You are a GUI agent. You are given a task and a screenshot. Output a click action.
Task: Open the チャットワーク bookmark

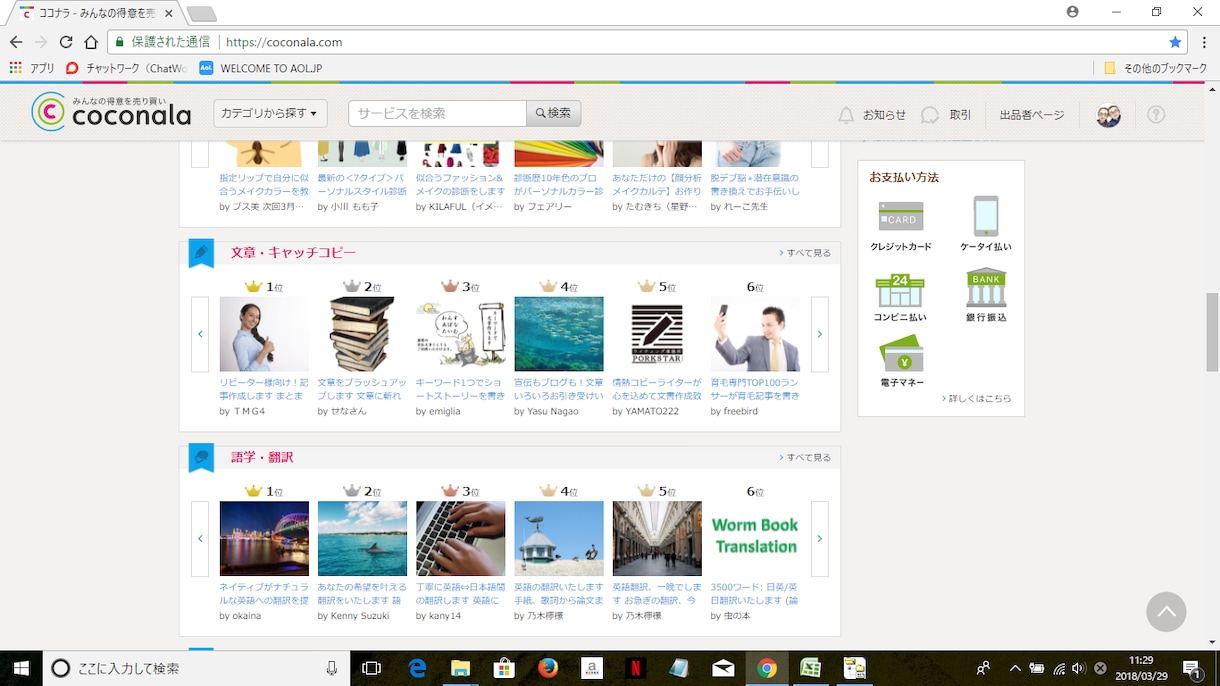(127, 68)
